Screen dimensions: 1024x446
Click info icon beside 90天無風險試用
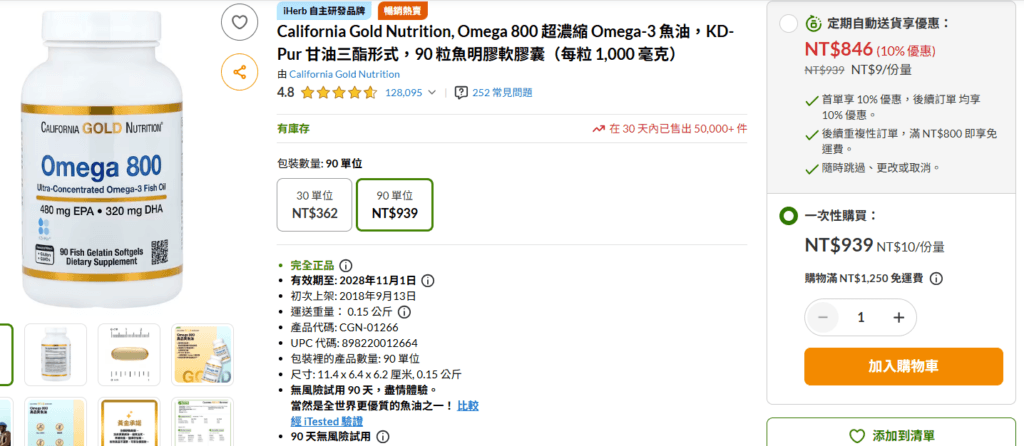[383, 437]
